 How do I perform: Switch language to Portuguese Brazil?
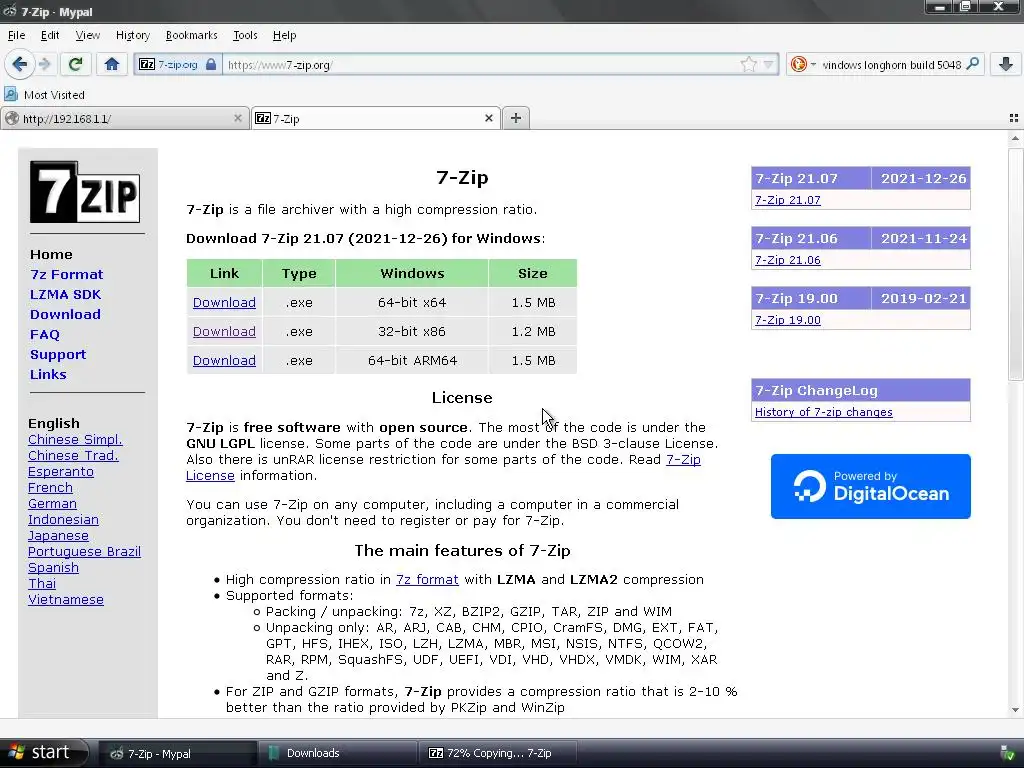click(84, 551)
